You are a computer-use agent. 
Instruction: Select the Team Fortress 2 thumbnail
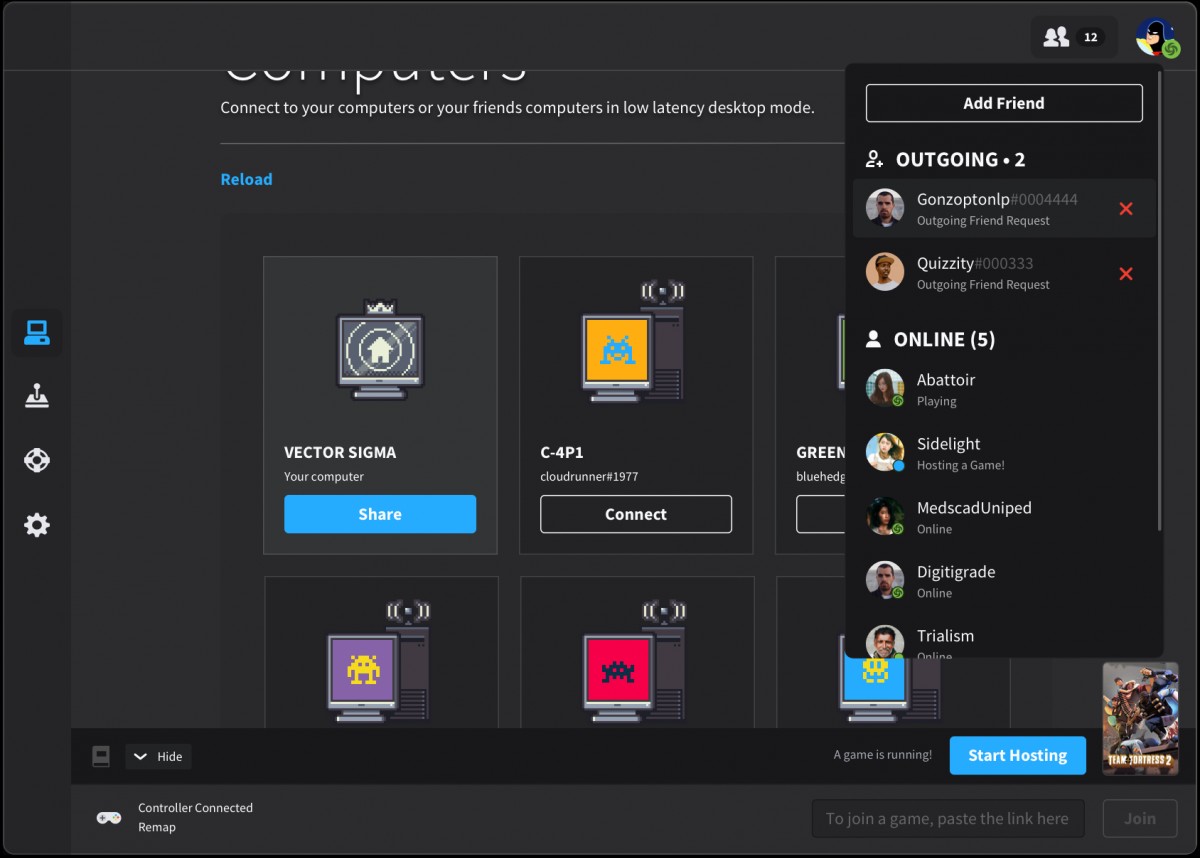coord(1140,718)
